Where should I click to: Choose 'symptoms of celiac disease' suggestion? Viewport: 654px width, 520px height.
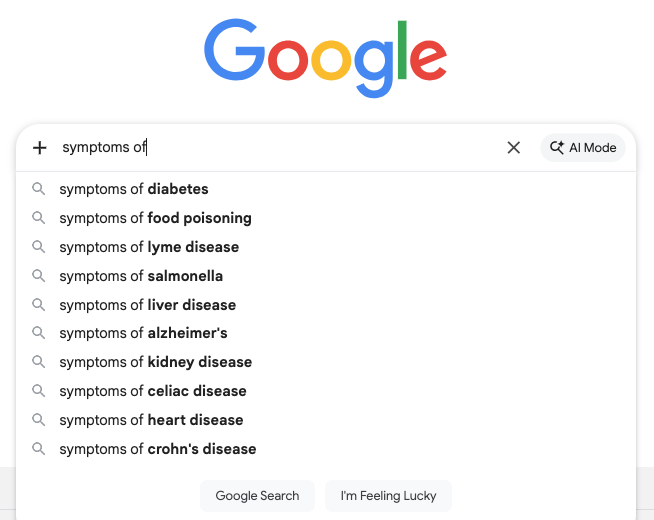click(153, 391)
